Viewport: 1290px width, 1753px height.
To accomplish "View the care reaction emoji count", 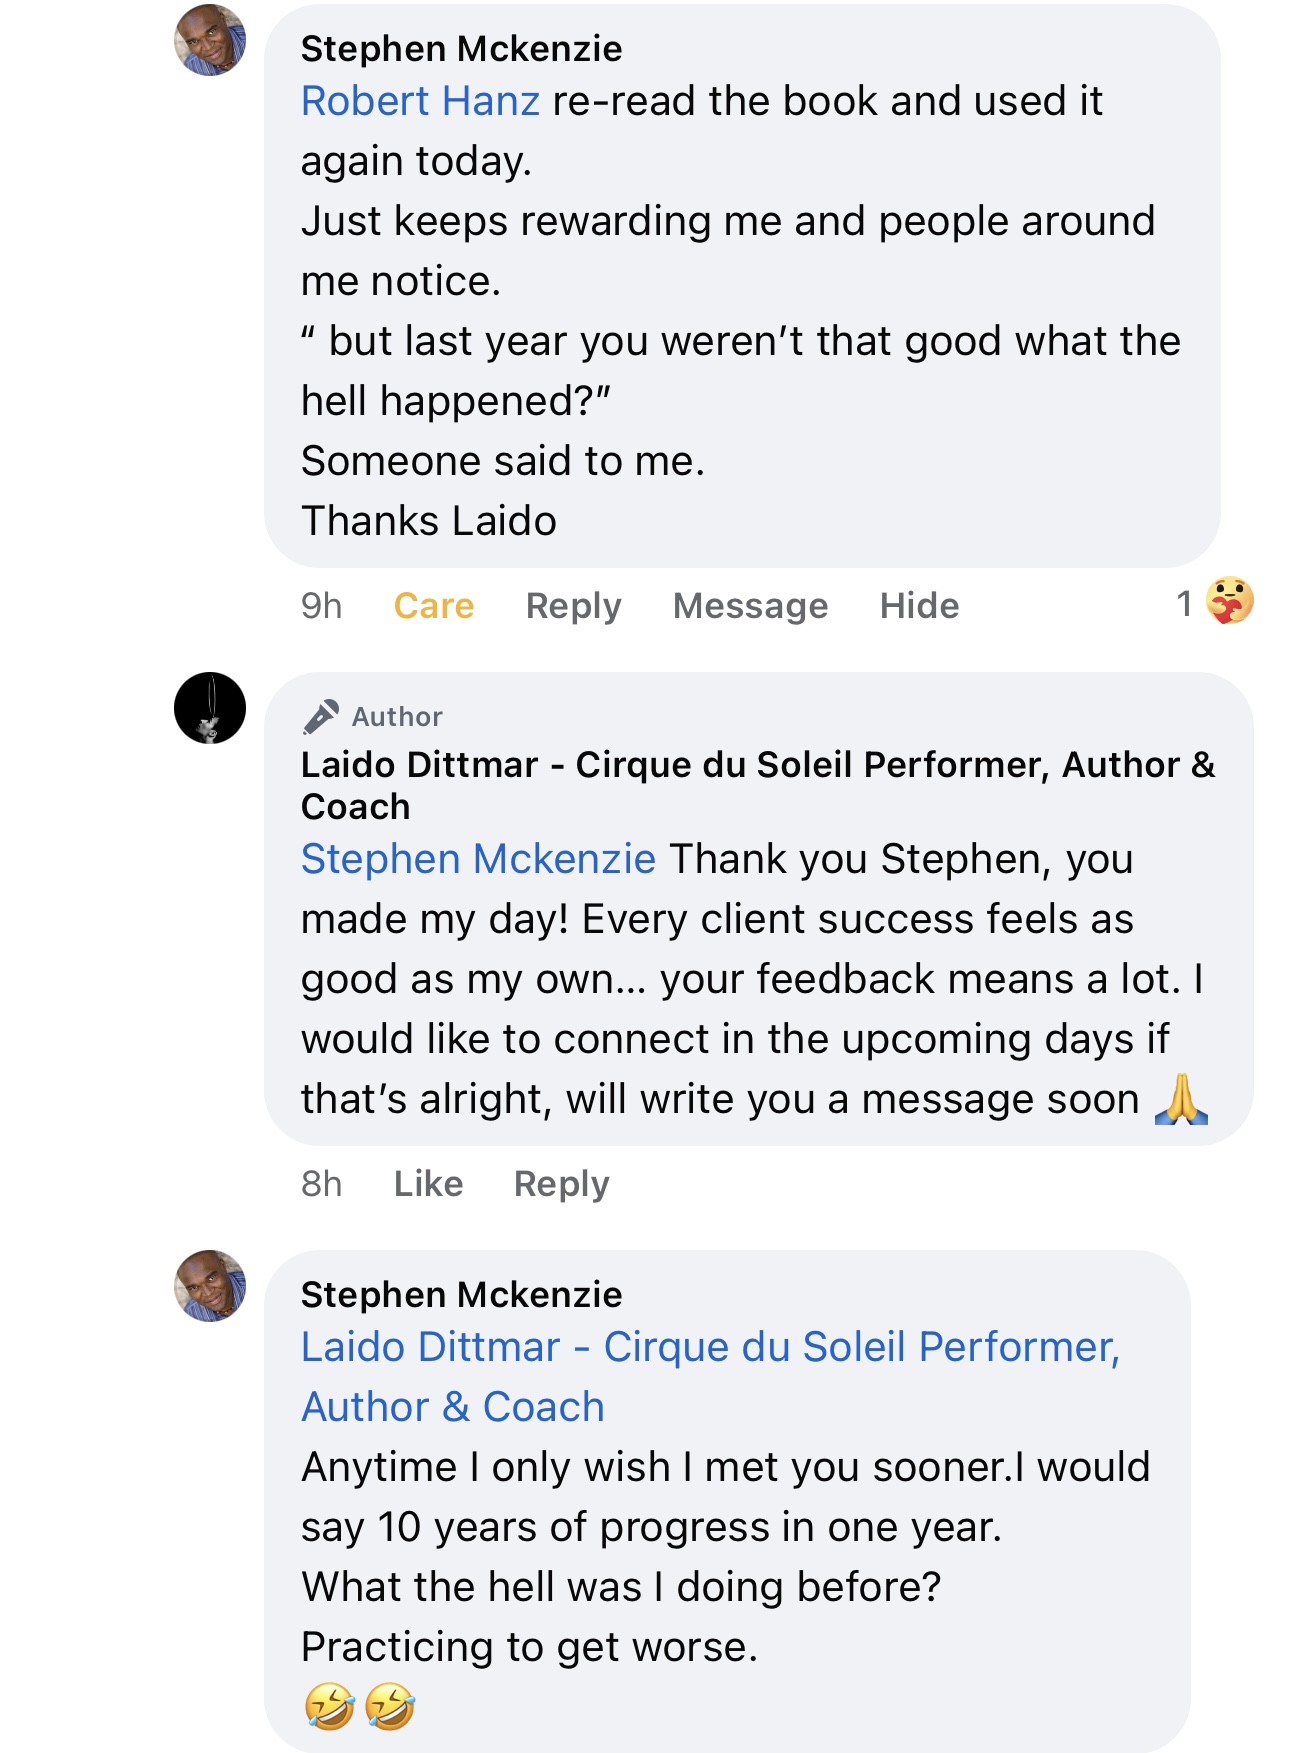I will tap(1215, 602).
